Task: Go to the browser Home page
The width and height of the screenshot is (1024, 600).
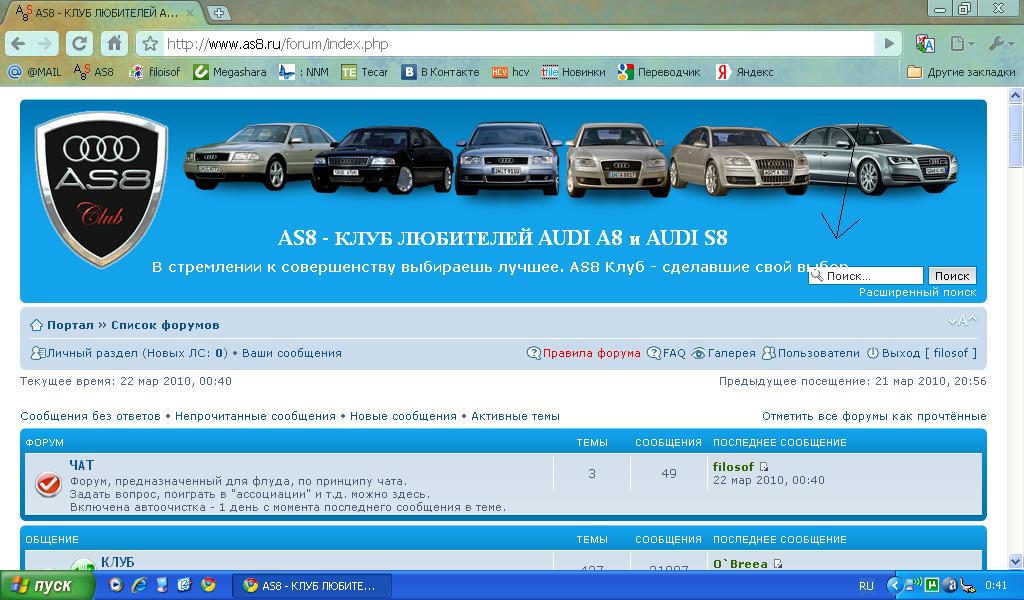Action: click(x=113, y=43)
